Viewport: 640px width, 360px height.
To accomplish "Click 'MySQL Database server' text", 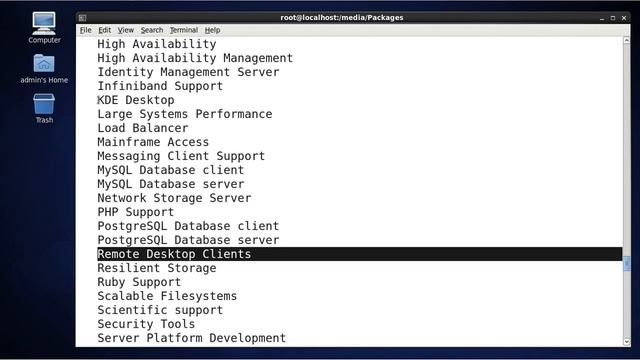I will (171, 184).
